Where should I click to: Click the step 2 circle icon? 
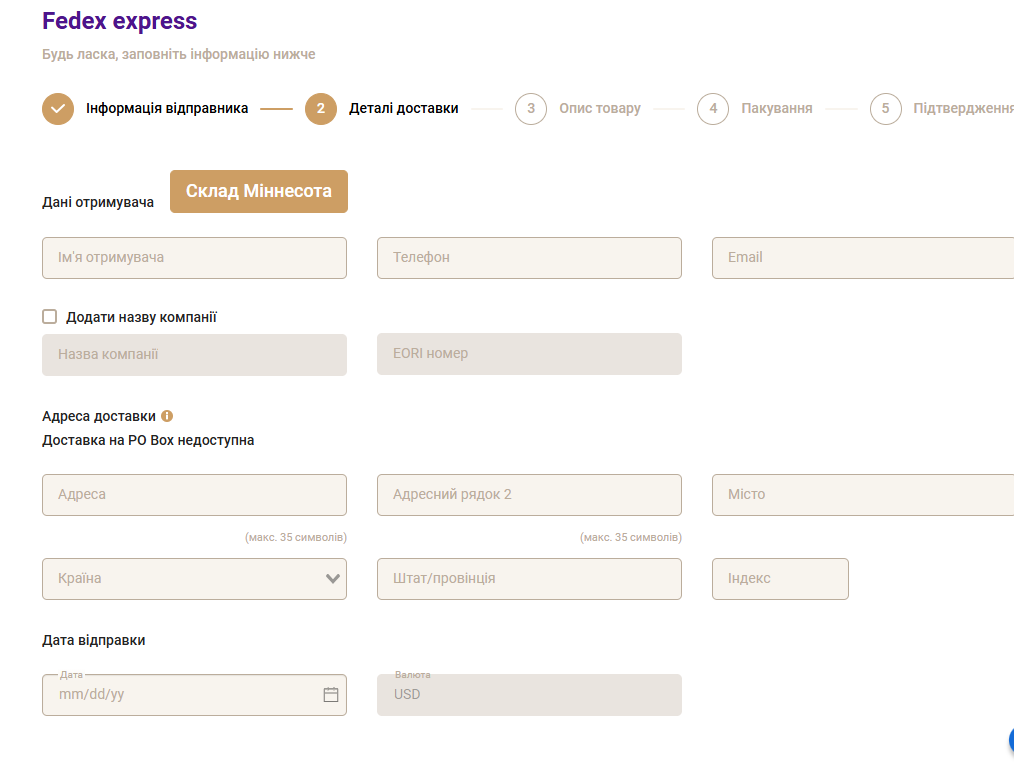pos(321,109)
